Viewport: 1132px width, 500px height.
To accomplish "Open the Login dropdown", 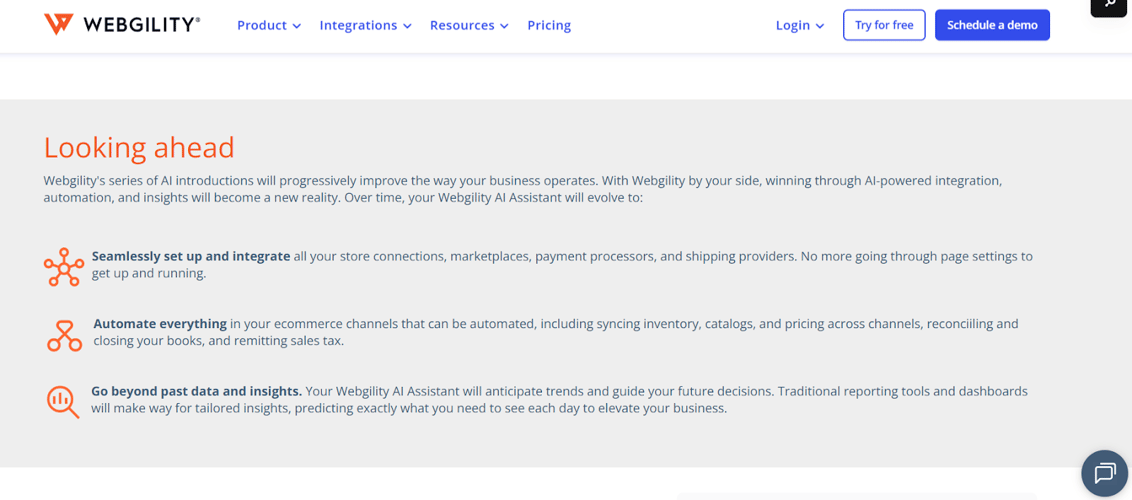I will click(x=800, y=25).
